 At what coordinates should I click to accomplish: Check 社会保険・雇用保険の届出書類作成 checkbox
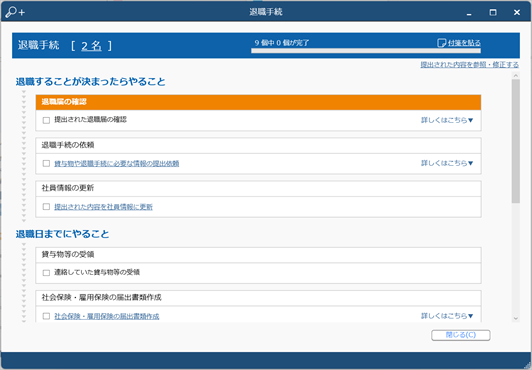46,316
